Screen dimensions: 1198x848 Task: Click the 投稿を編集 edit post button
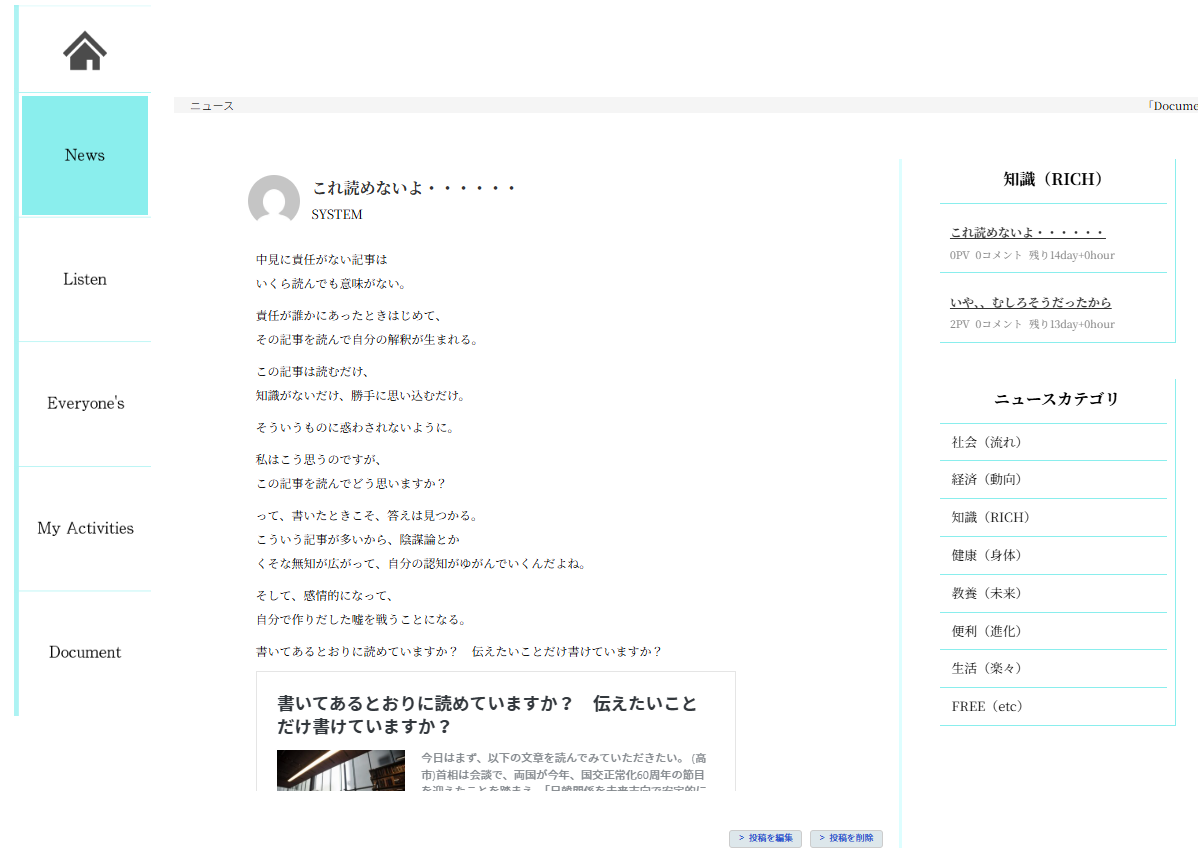[x=765, y=838]
